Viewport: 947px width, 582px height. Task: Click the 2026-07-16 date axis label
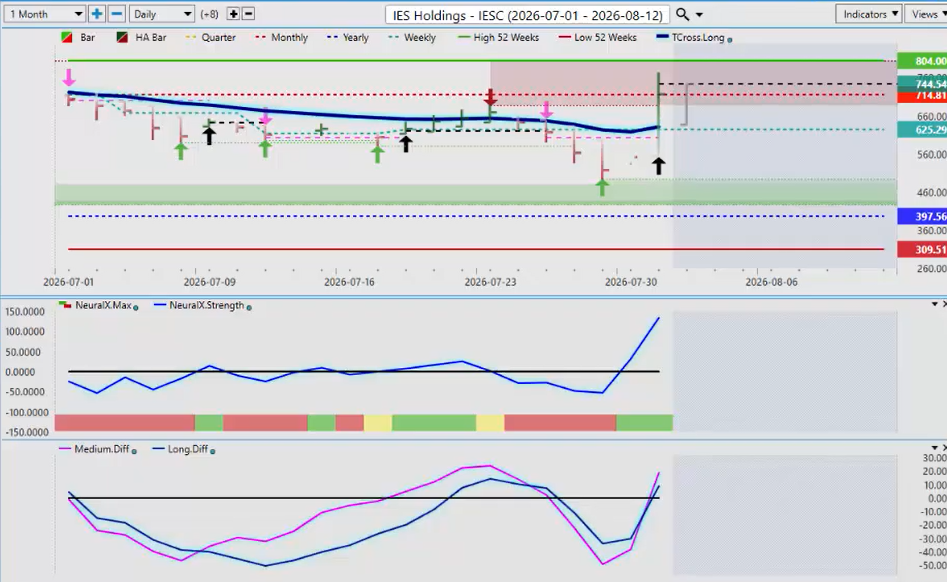click(x=349, y=282)
